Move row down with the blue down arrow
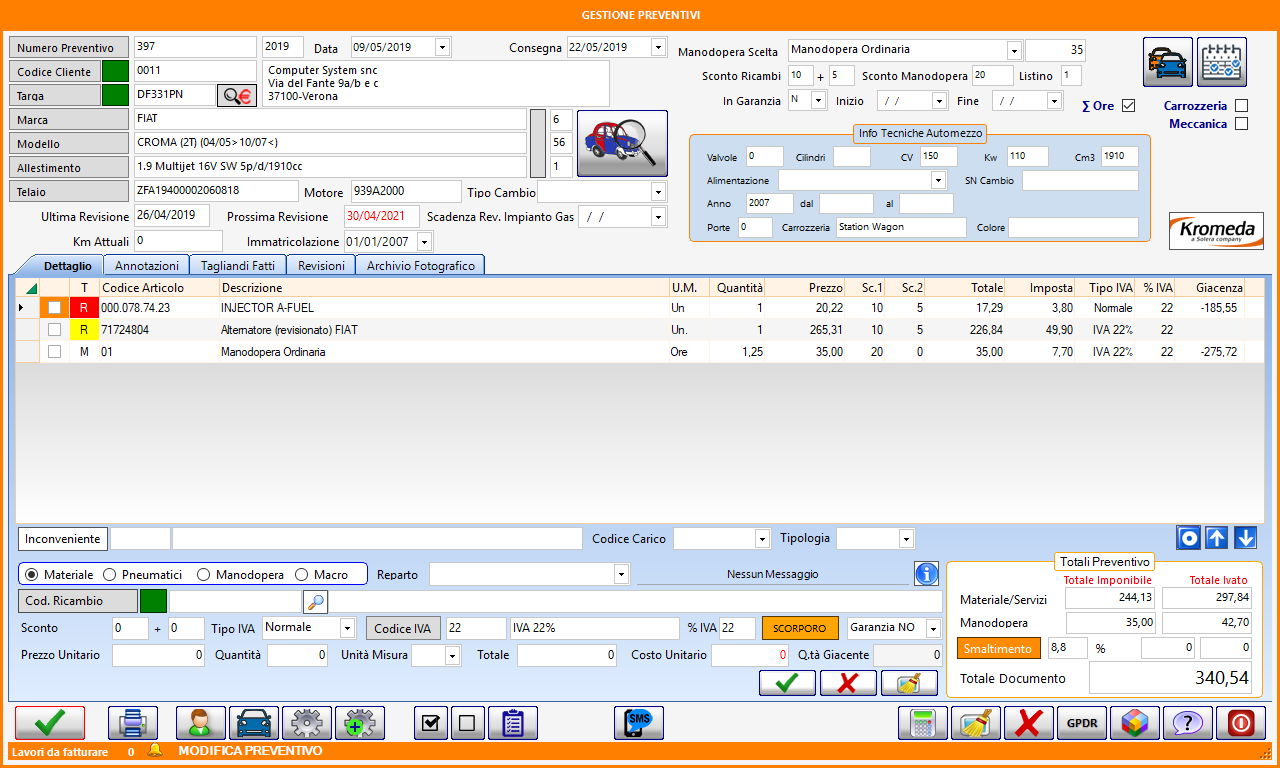1280x768 pixels. coord(1245,538)
